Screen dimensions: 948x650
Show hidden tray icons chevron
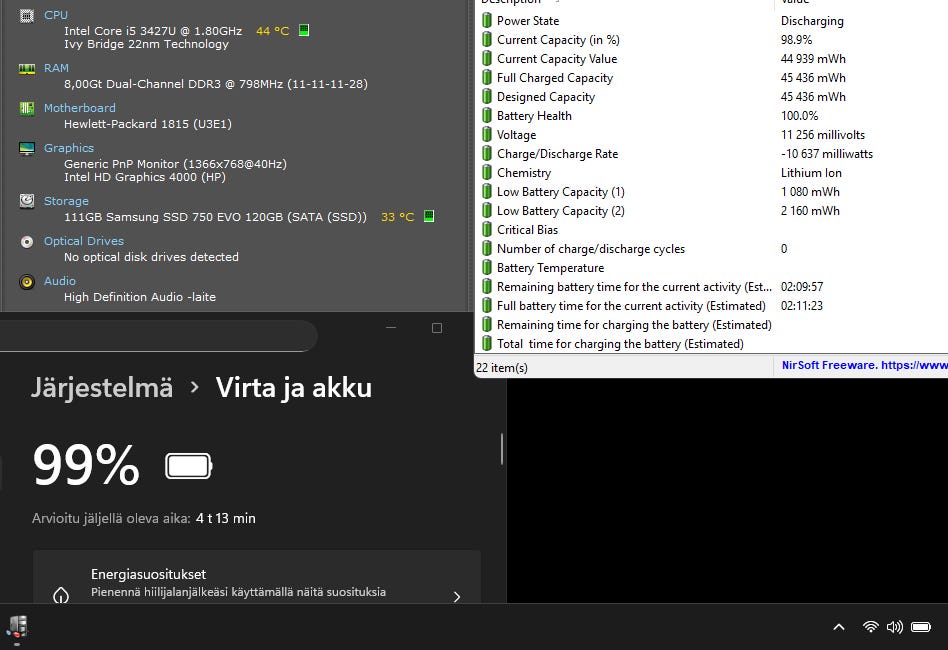click(x=839, y=627)
